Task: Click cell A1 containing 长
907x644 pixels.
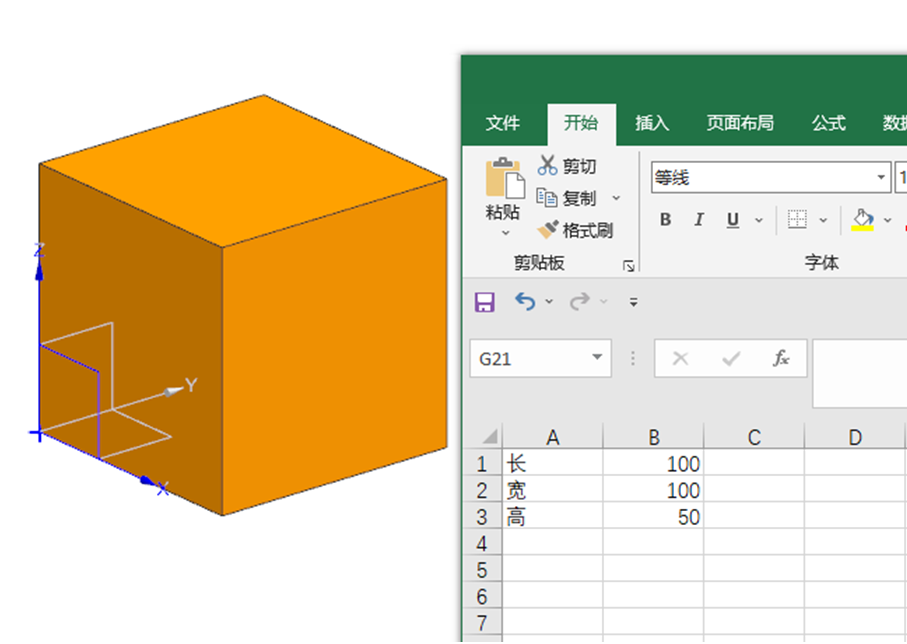Action: coord(552,463)
